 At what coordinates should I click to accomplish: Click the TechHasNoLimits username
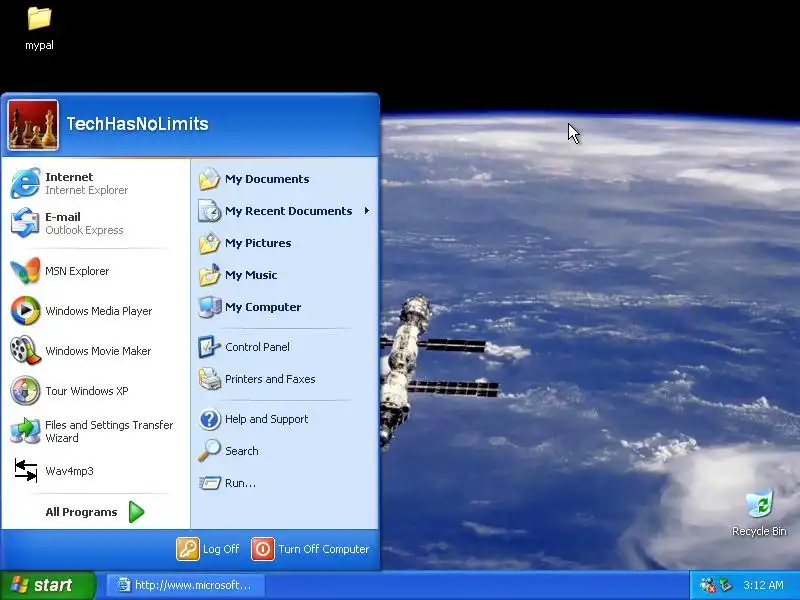[137, 123]
